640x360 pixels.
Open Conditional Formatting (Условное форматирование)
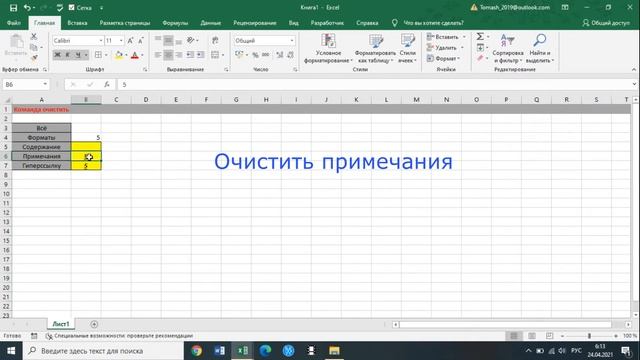pyautogui.click(x=328, y=49)
